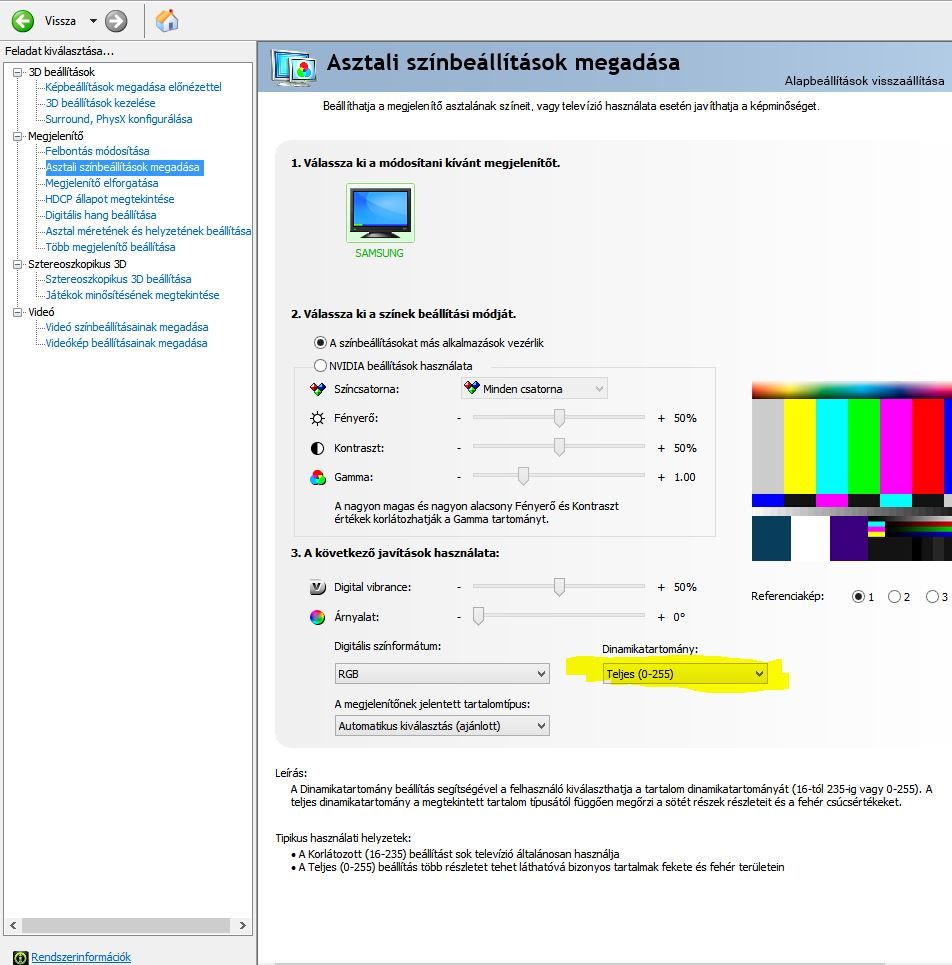Collapse the 'Videó' tree node
Screen dimensions: 952x965
tap(17, 312)
